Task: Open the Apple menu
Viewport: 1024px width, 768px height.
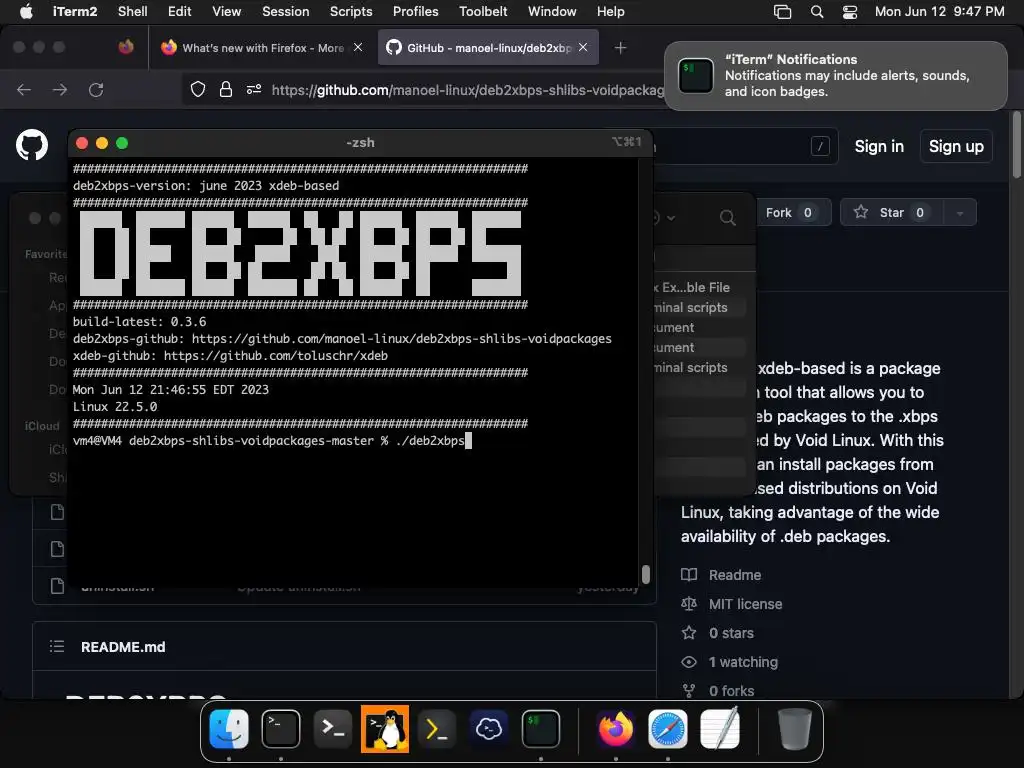Action: [x=26, y=11]
